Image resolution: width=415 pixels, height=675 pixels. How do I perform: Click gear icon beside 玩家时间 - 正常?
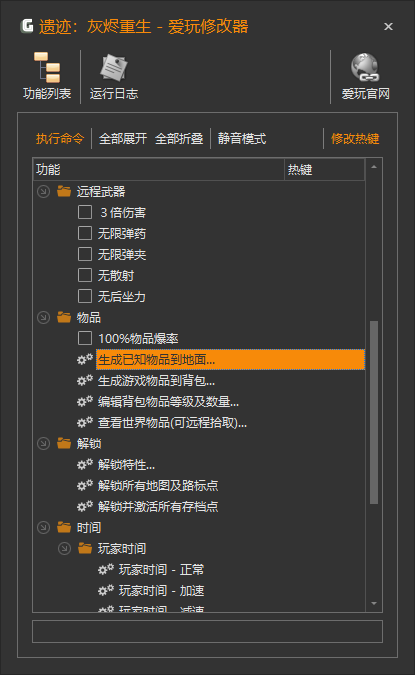click(x=106, y=569)
